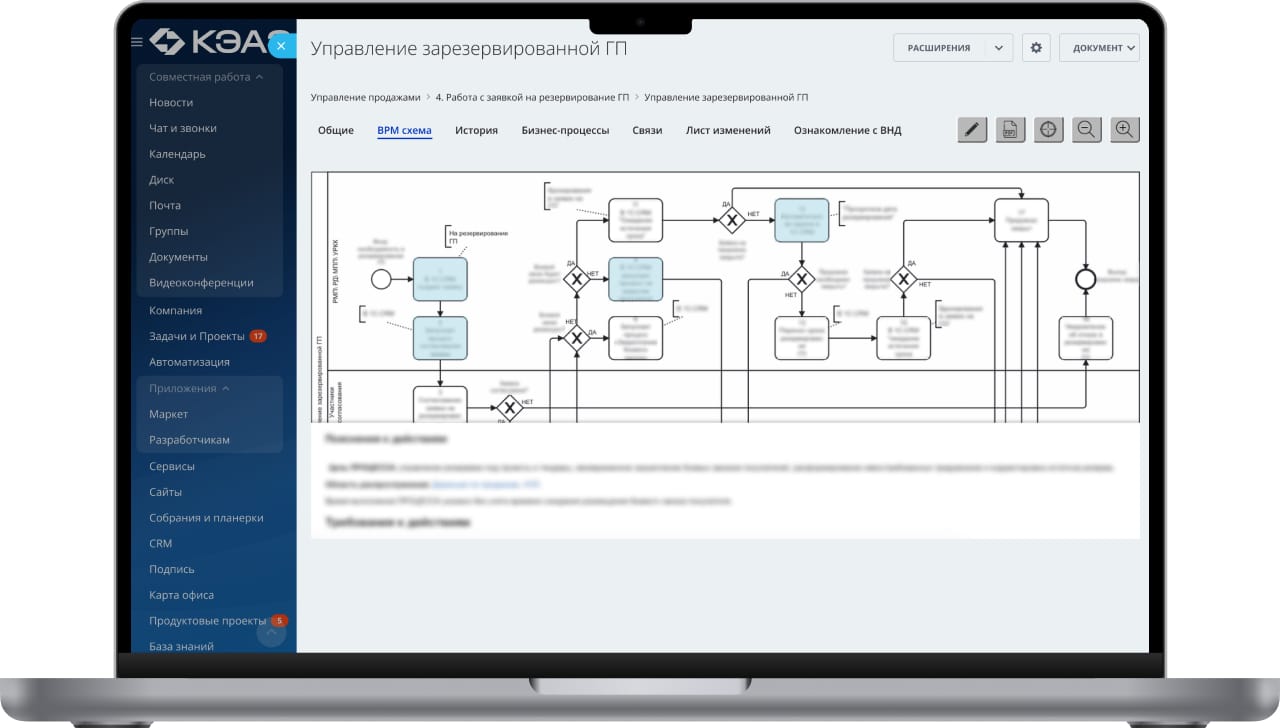Viewport: 1280px width, 728px height.
Task: Click the start event circle in the diagram
Action: pos(381,279)
